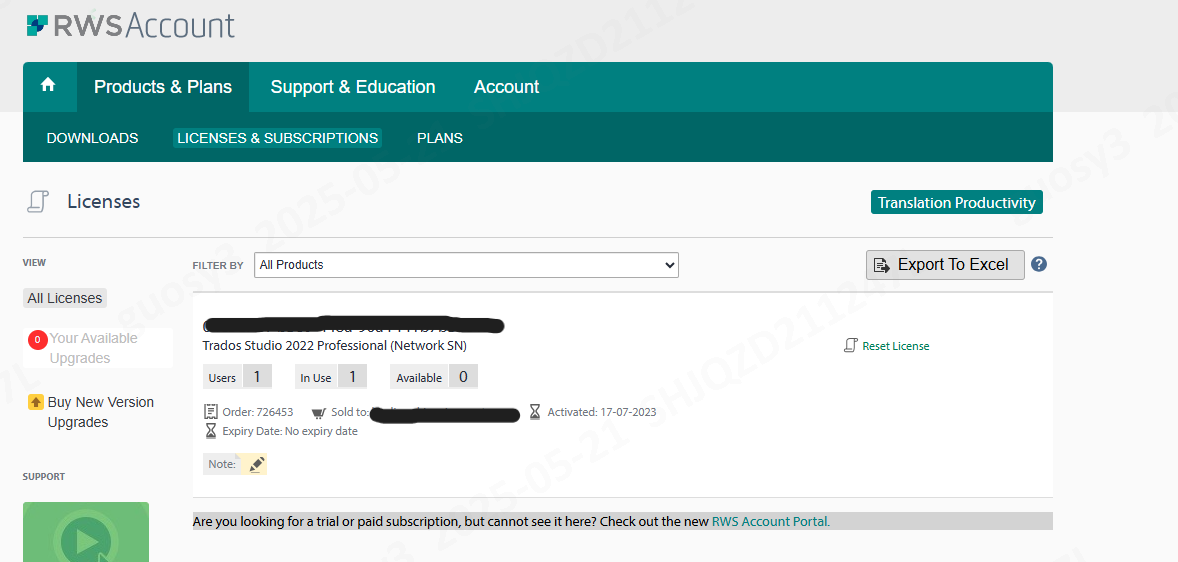1178x562 pixels.
Task: Open the RWS Account Portal link
Action: click(x=771, y=521)
